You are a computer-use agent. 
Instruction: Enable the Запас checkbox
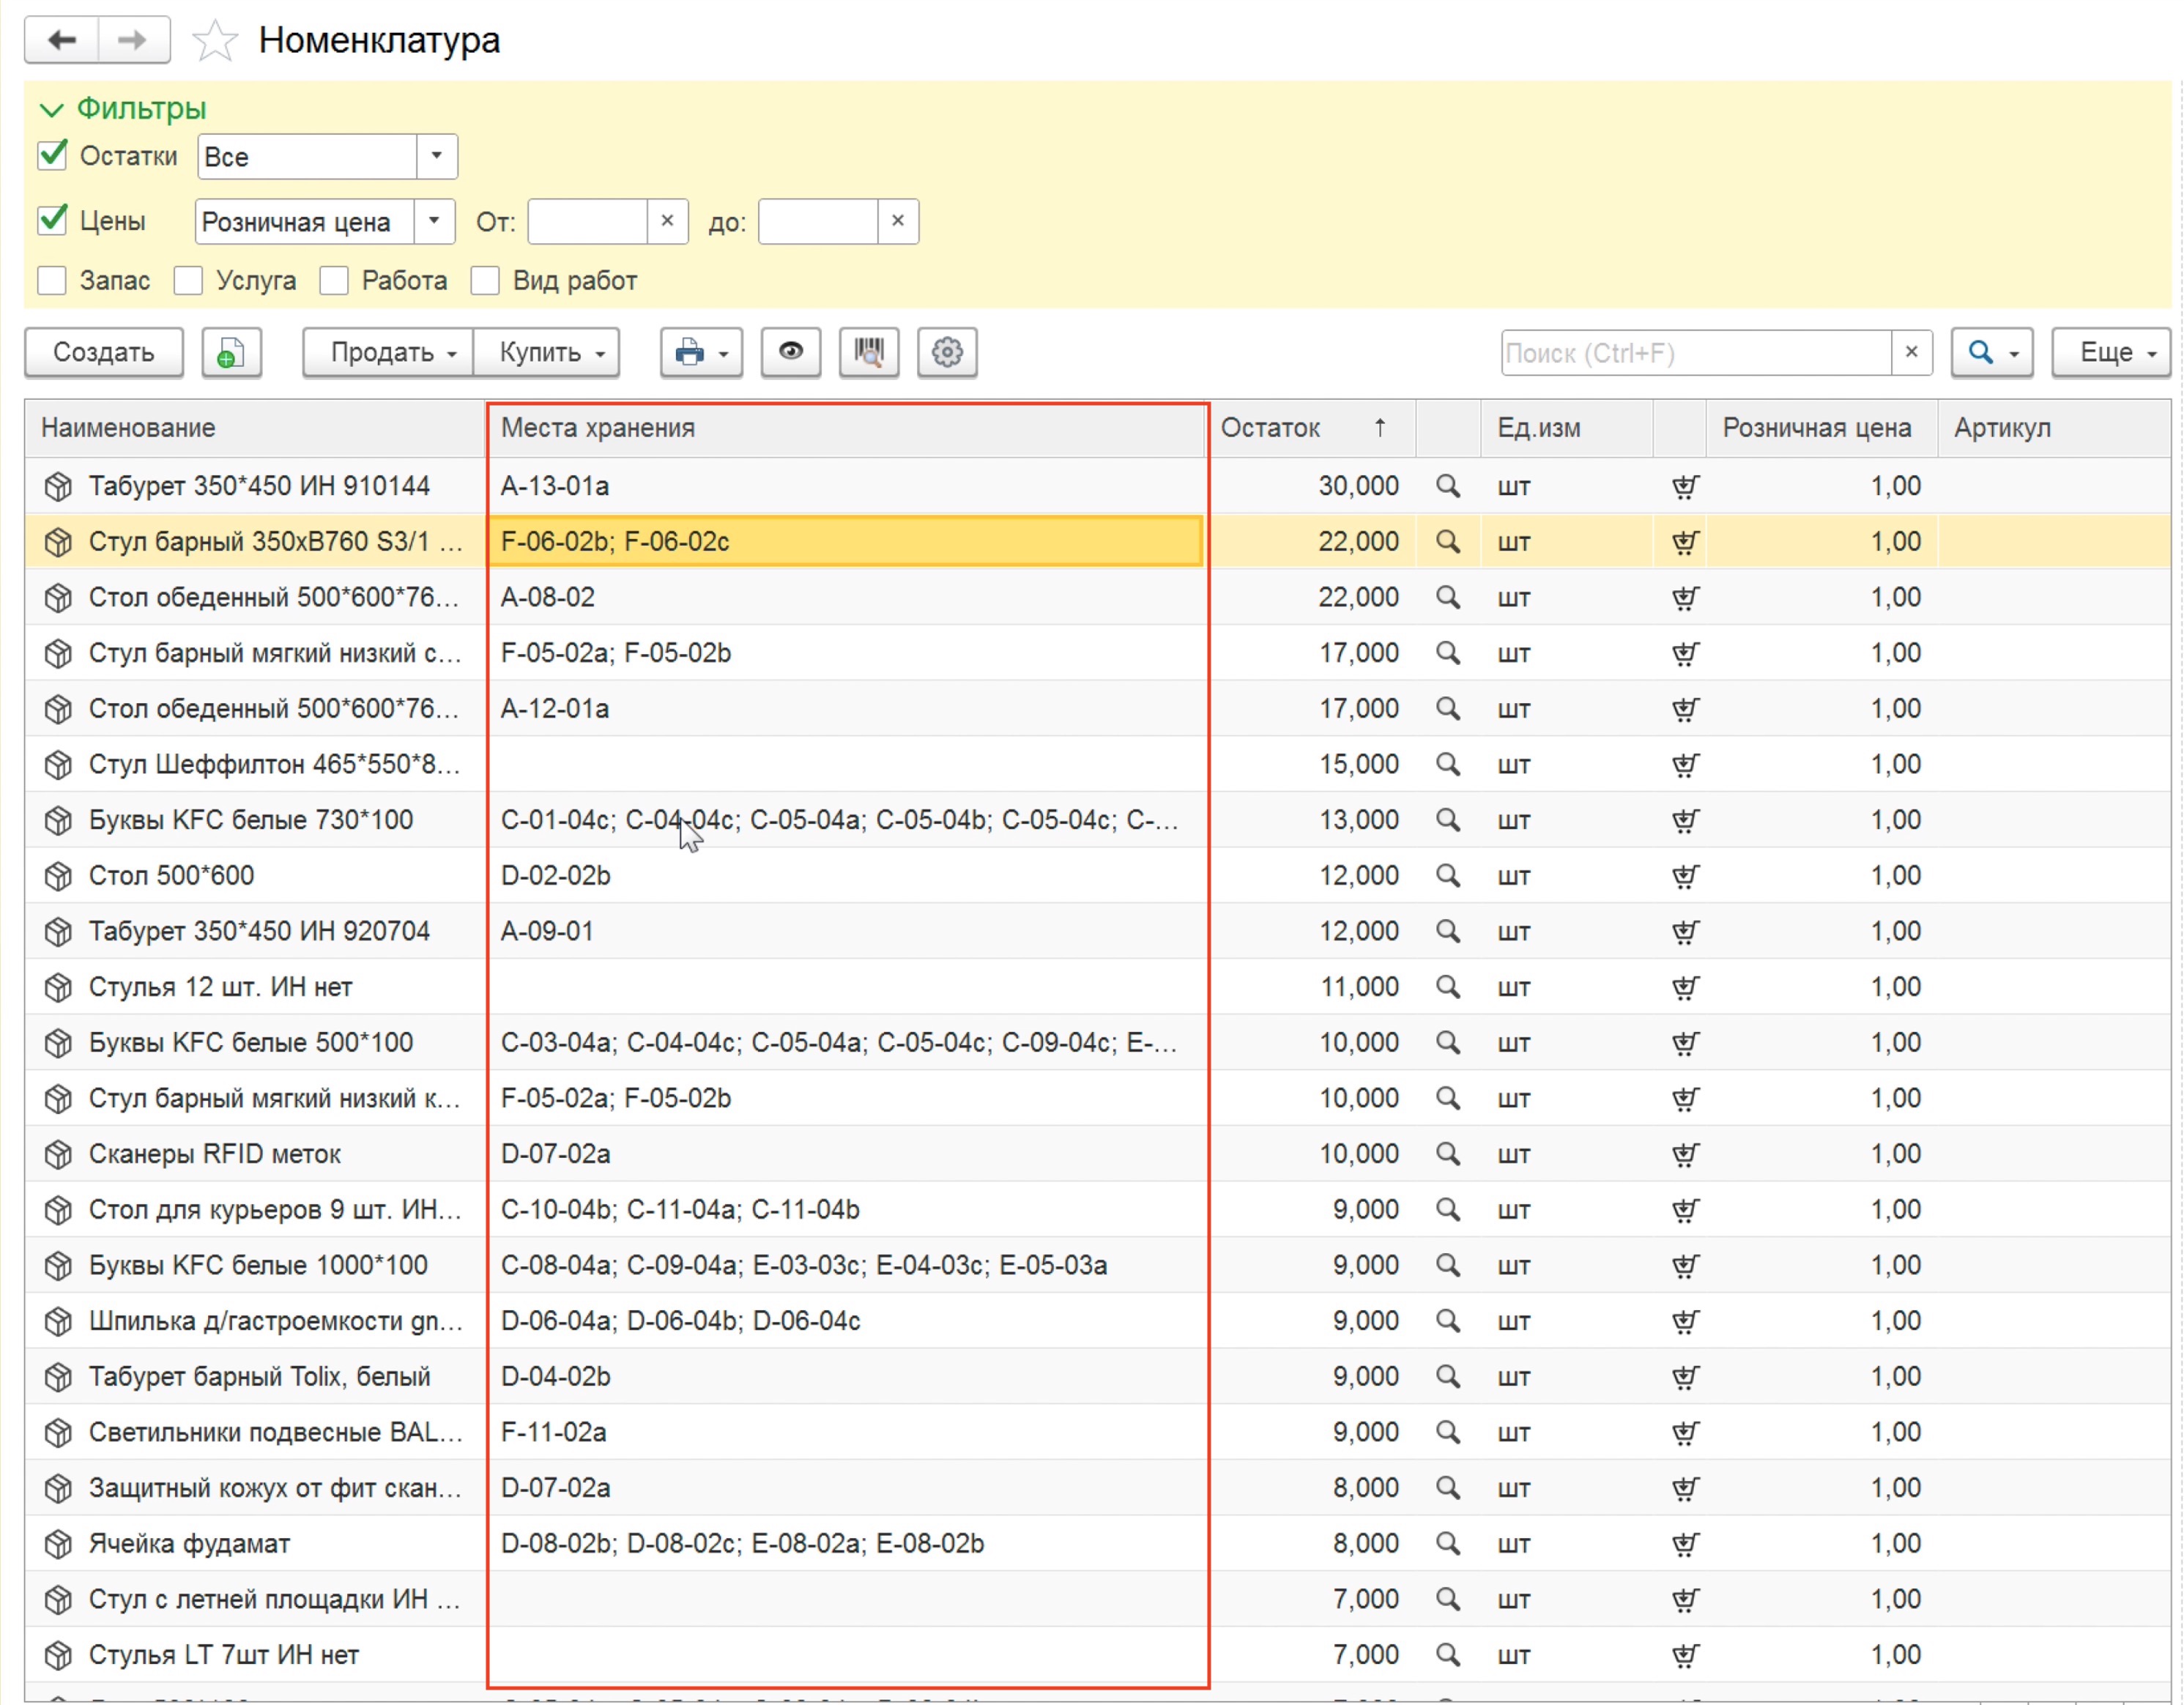[52, 280]
